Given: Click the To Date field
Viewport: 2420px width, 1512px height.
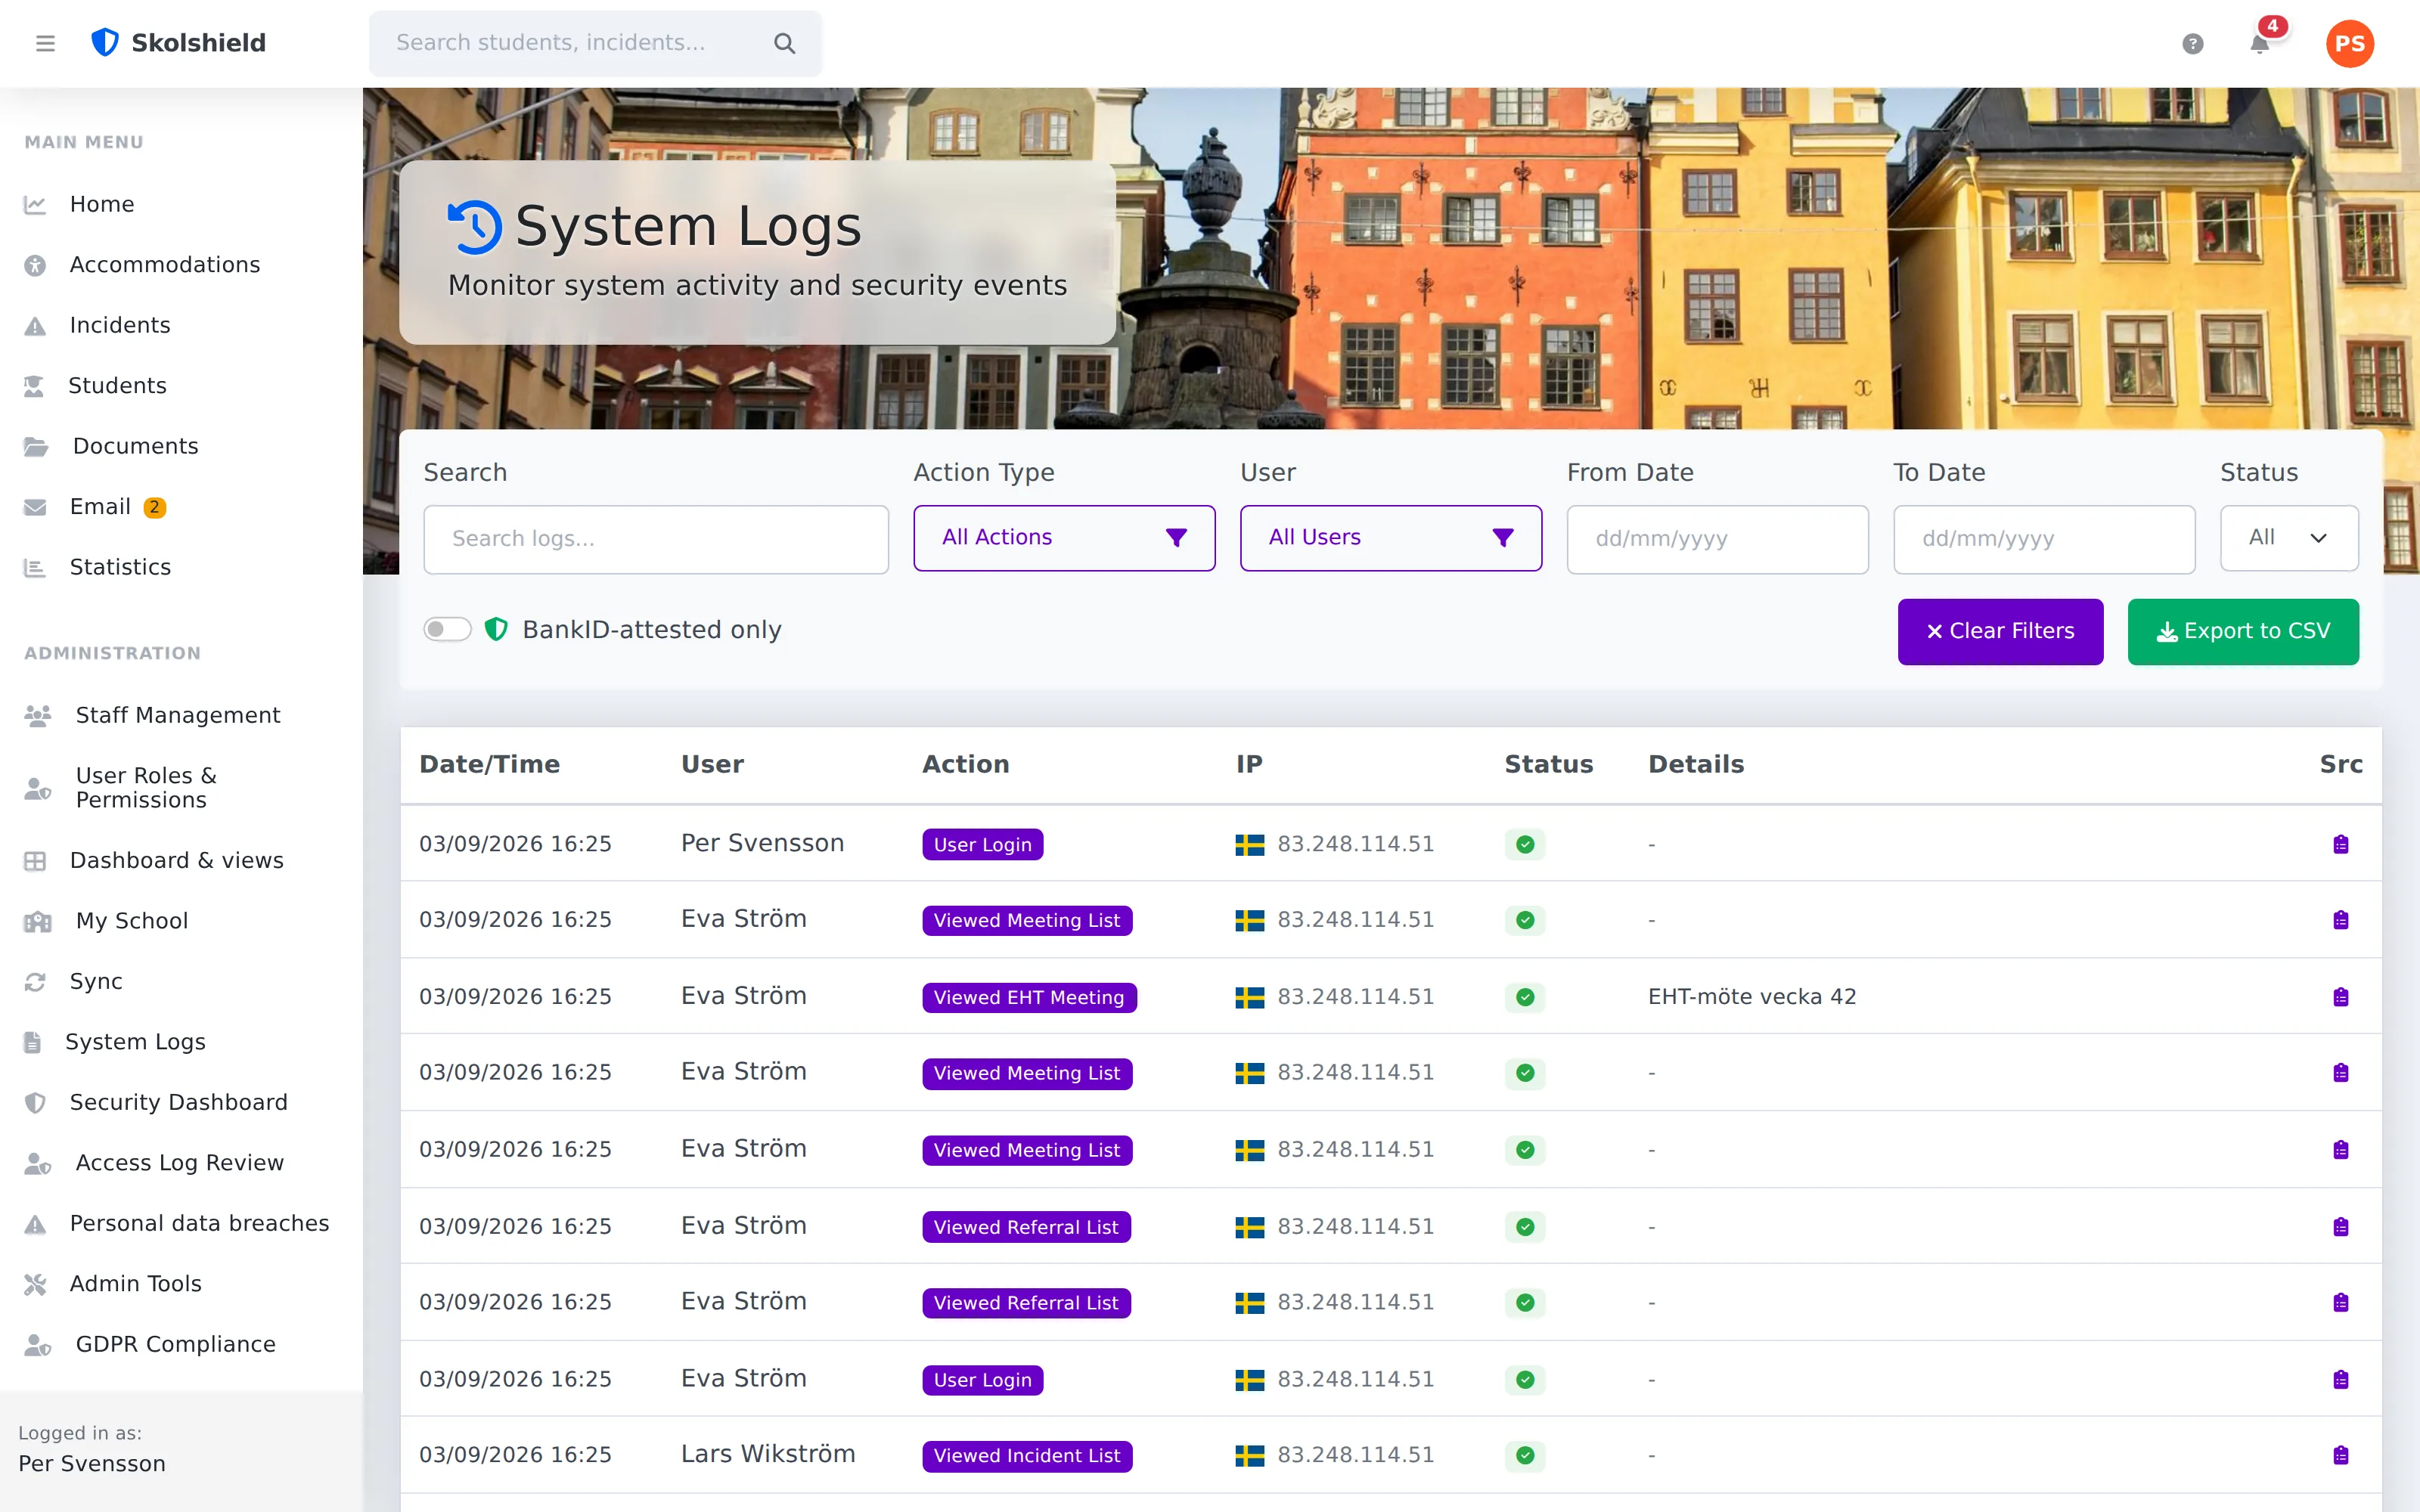Looking at the screenshot, I should click(x=2044, y=539).
